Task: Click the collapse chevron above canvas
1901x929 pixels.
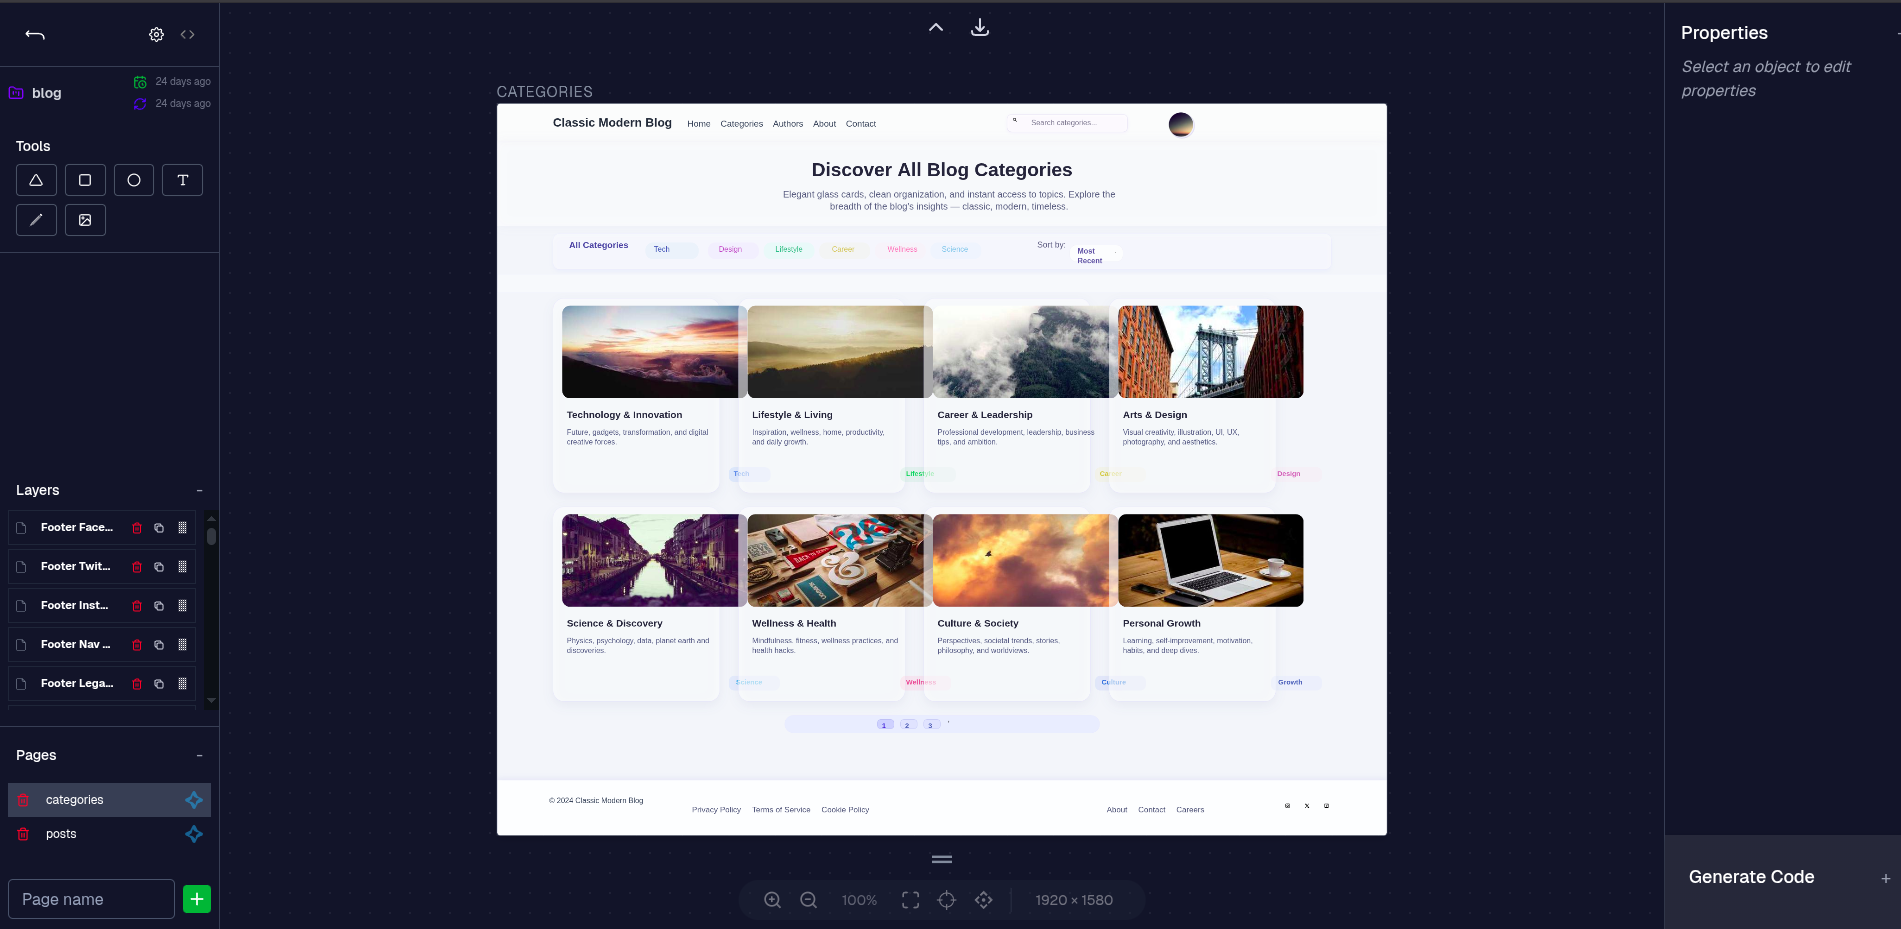Action: click(x=936, y=27)
